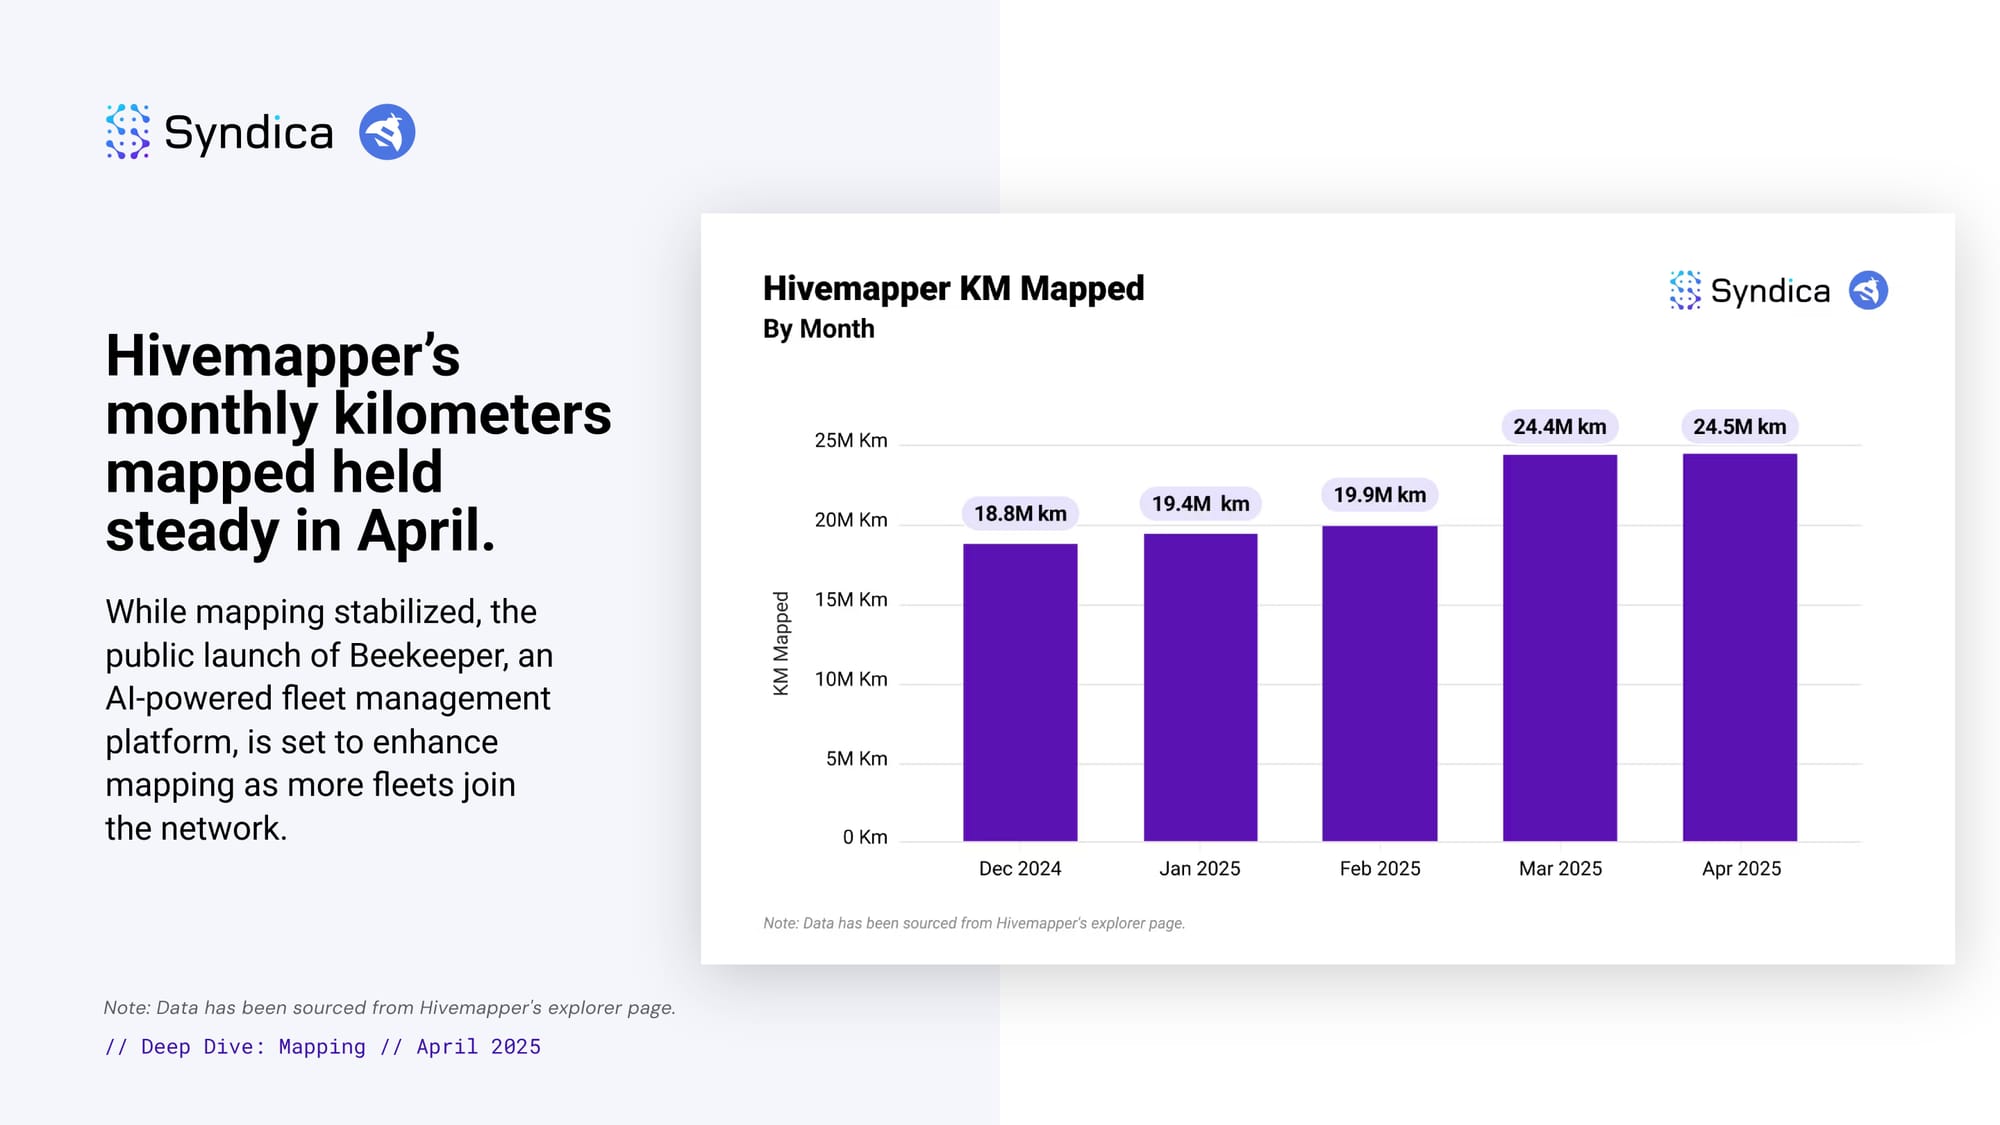Click the Deep Dive Mapping April 2025 footer text
2000x1125 pixels.
point(323,1046)
